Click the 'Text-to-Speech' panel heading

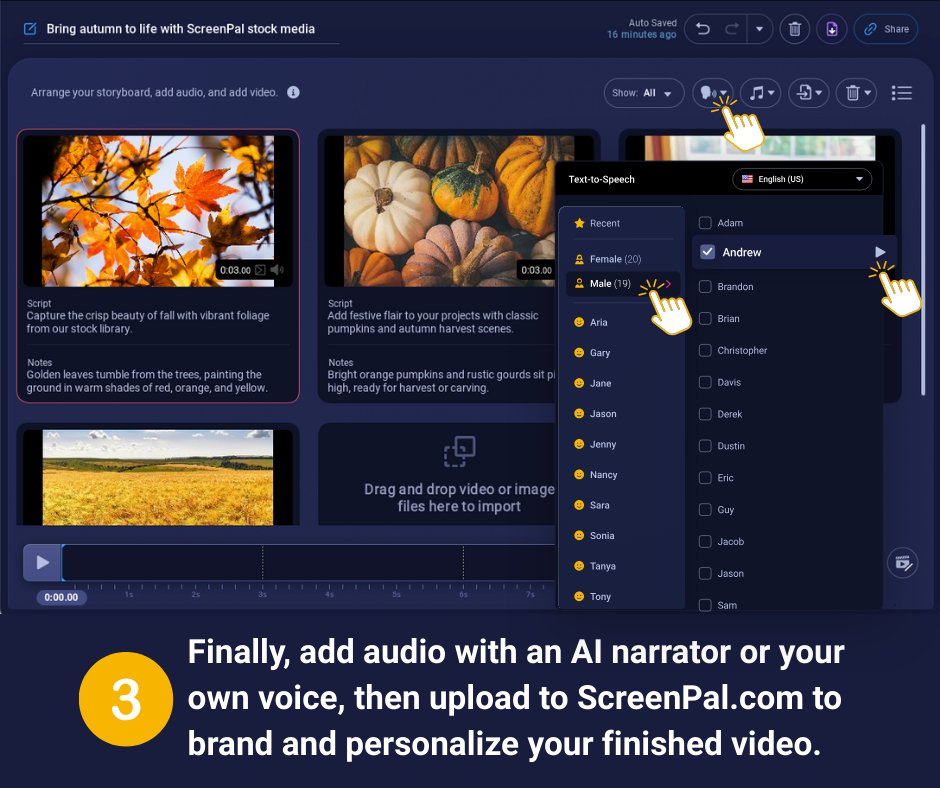coord(601,179)
